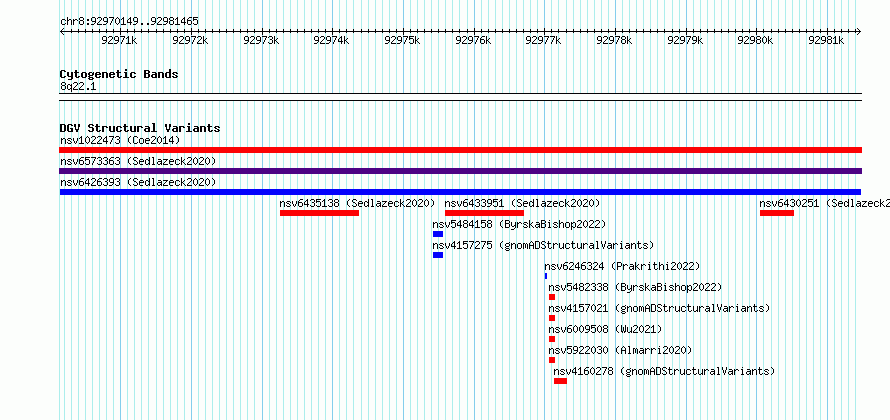Click the 92973k ruler label
This screenshot has width=890, height=420.
click(261, 40)
